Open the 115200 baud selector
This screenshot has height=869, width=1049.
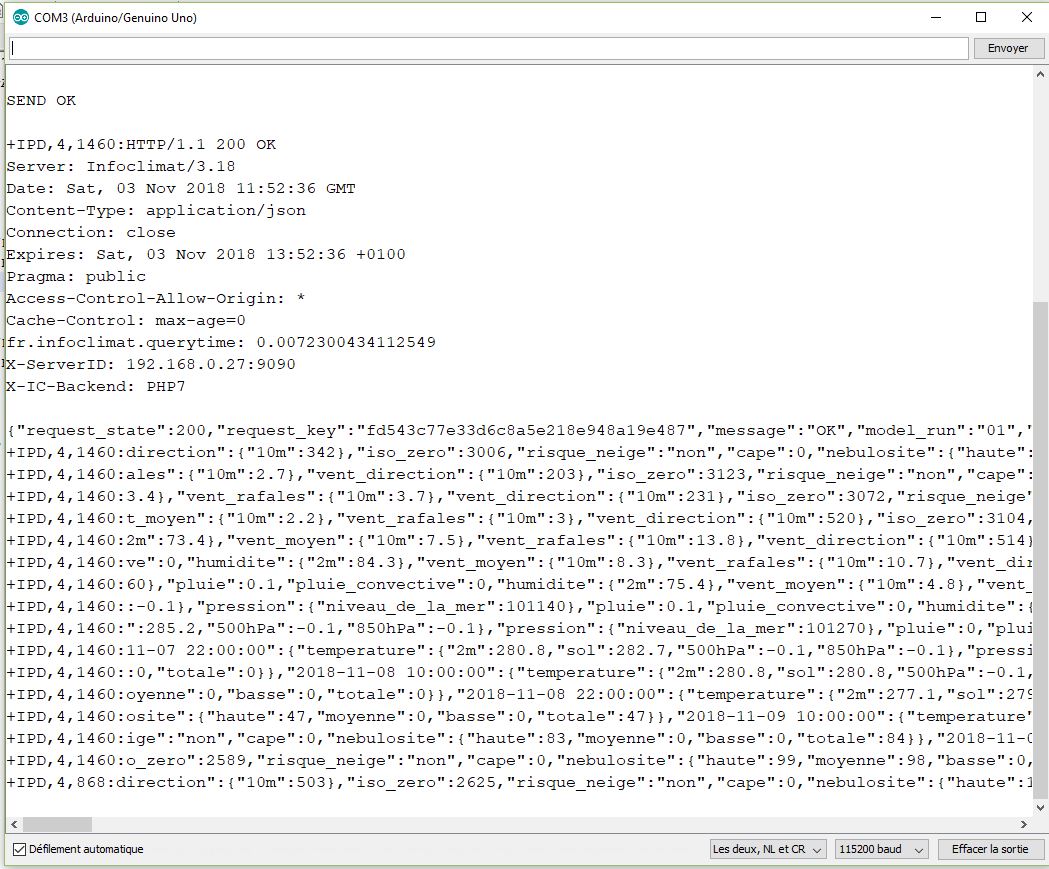(x=880, y=849)
